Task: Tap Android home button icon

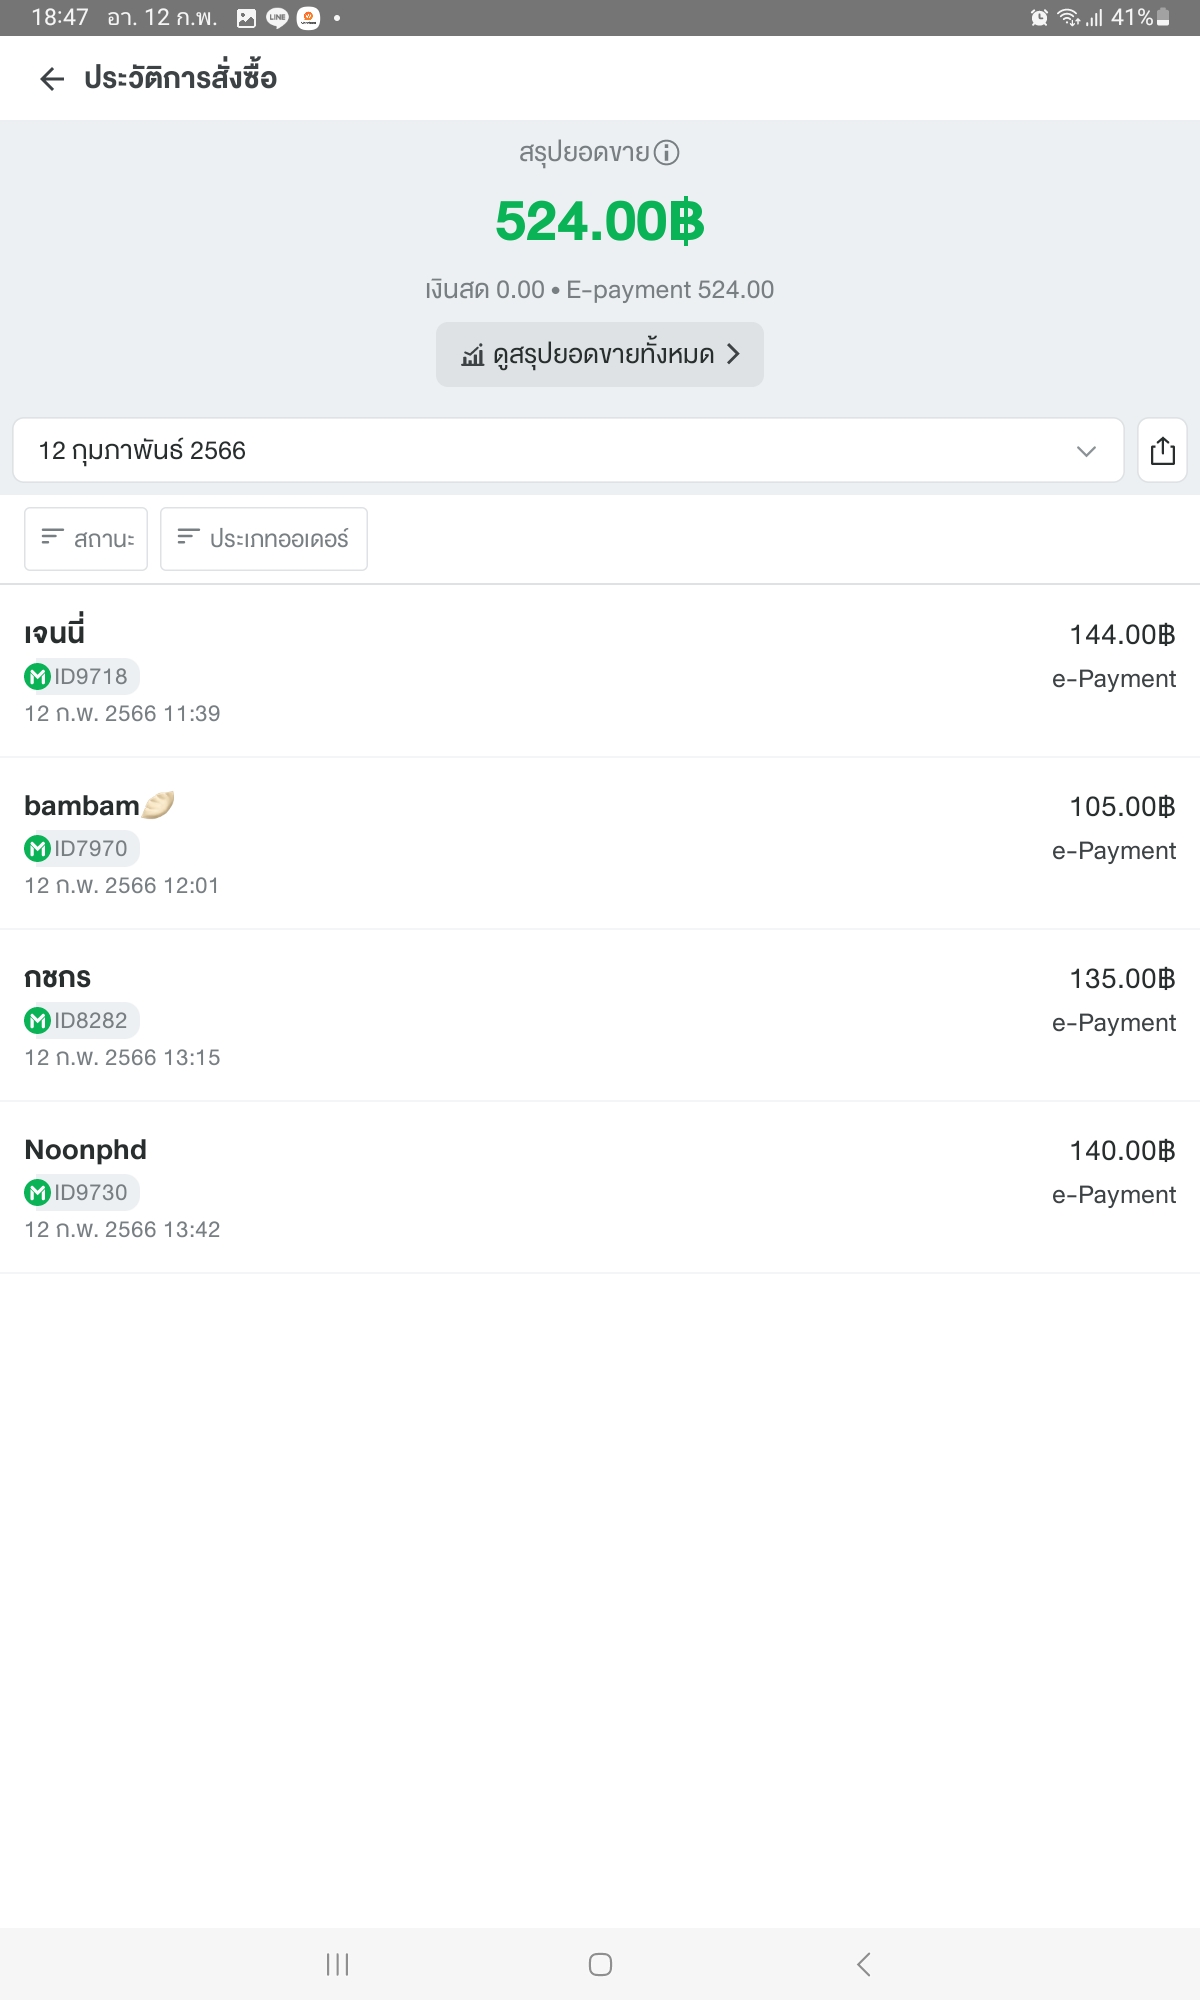Action: pos(600,1964)
